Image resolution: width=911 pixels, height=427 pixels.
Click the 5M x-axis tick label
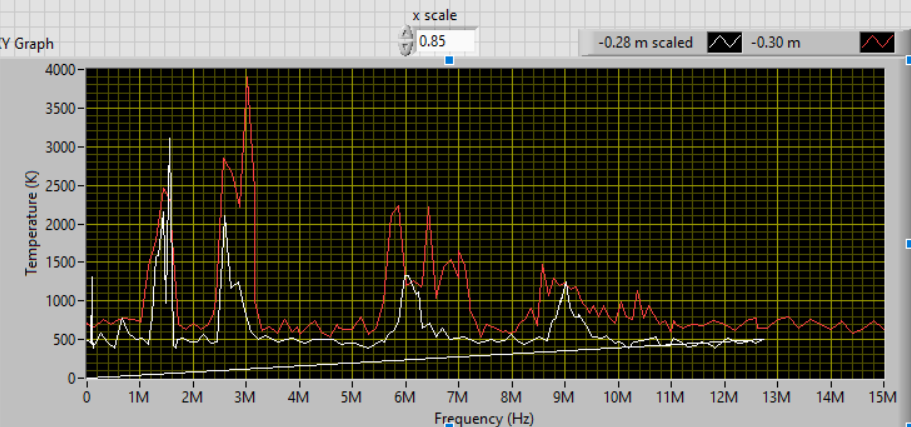coord(352,397)
